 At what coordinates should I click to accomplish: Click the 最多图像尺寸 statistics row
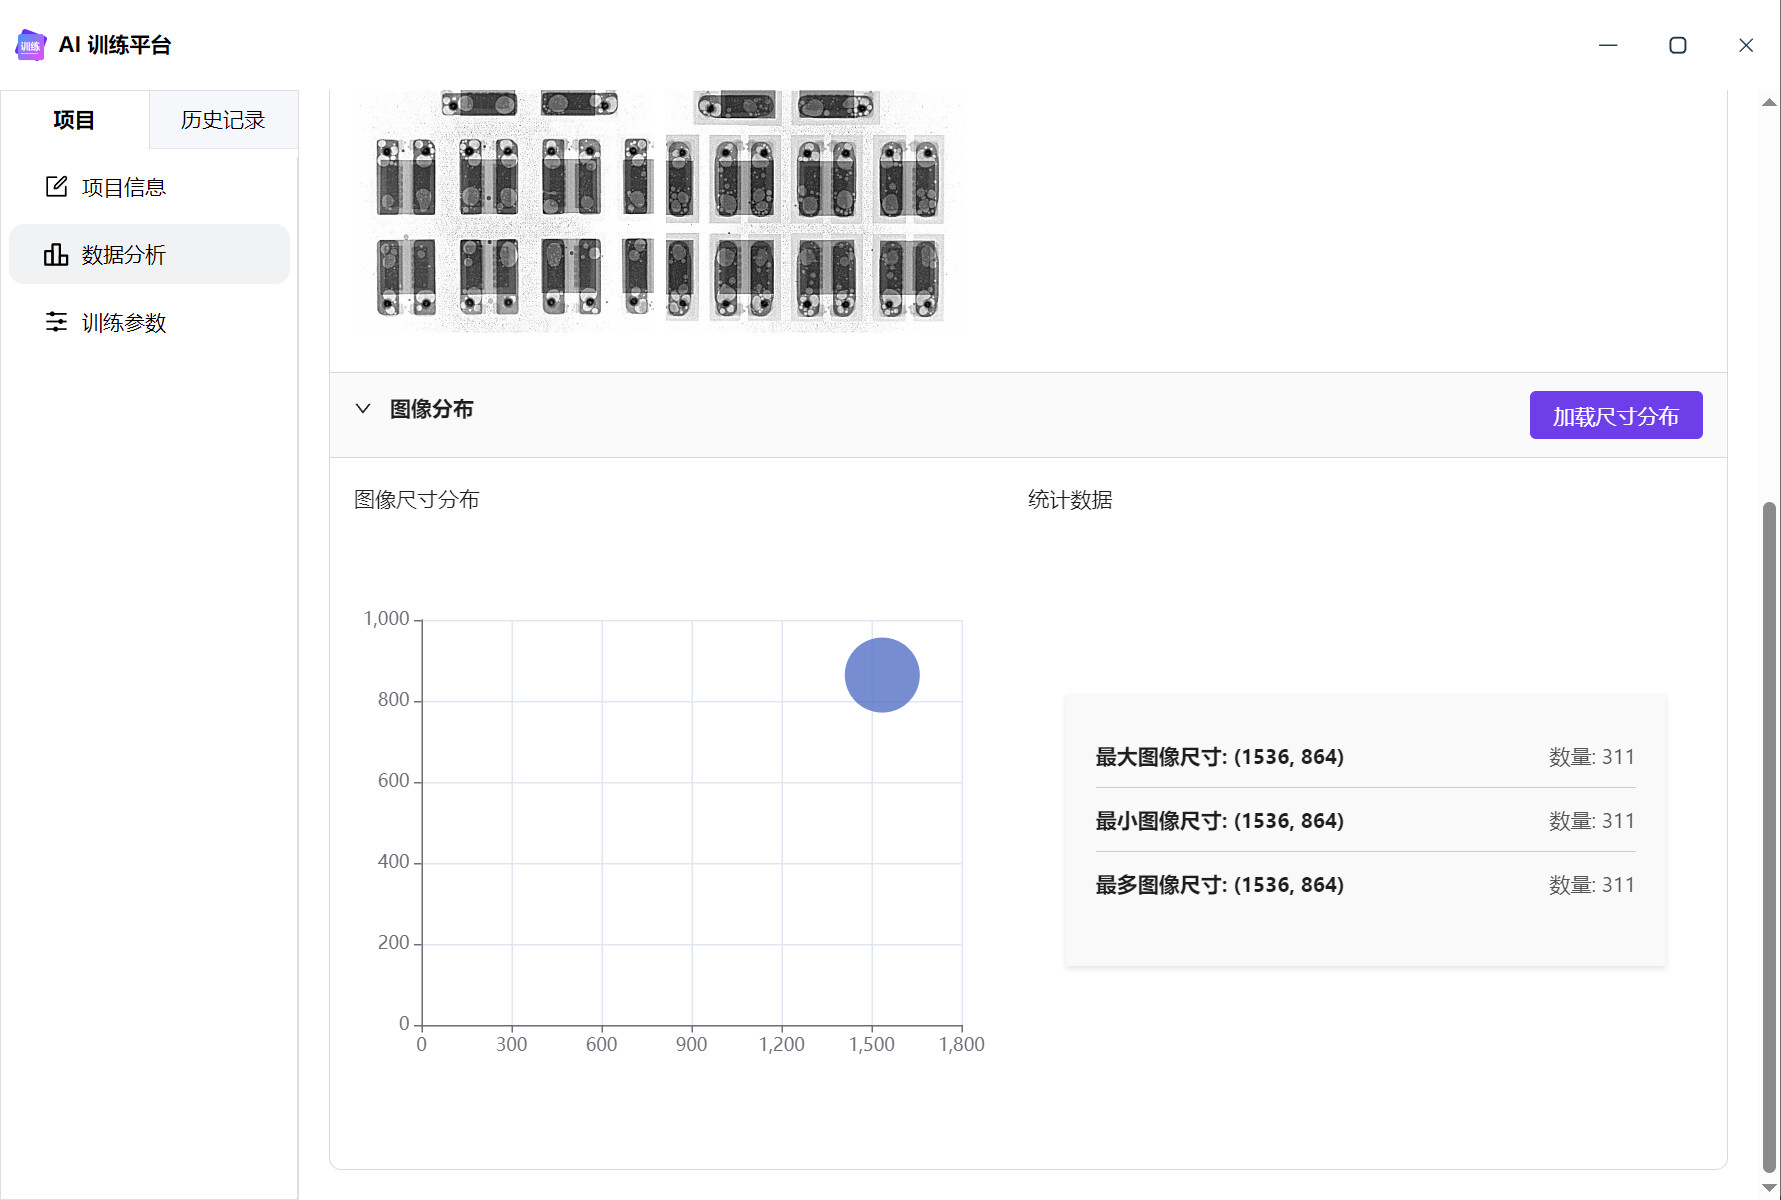tap(1365, 885)
